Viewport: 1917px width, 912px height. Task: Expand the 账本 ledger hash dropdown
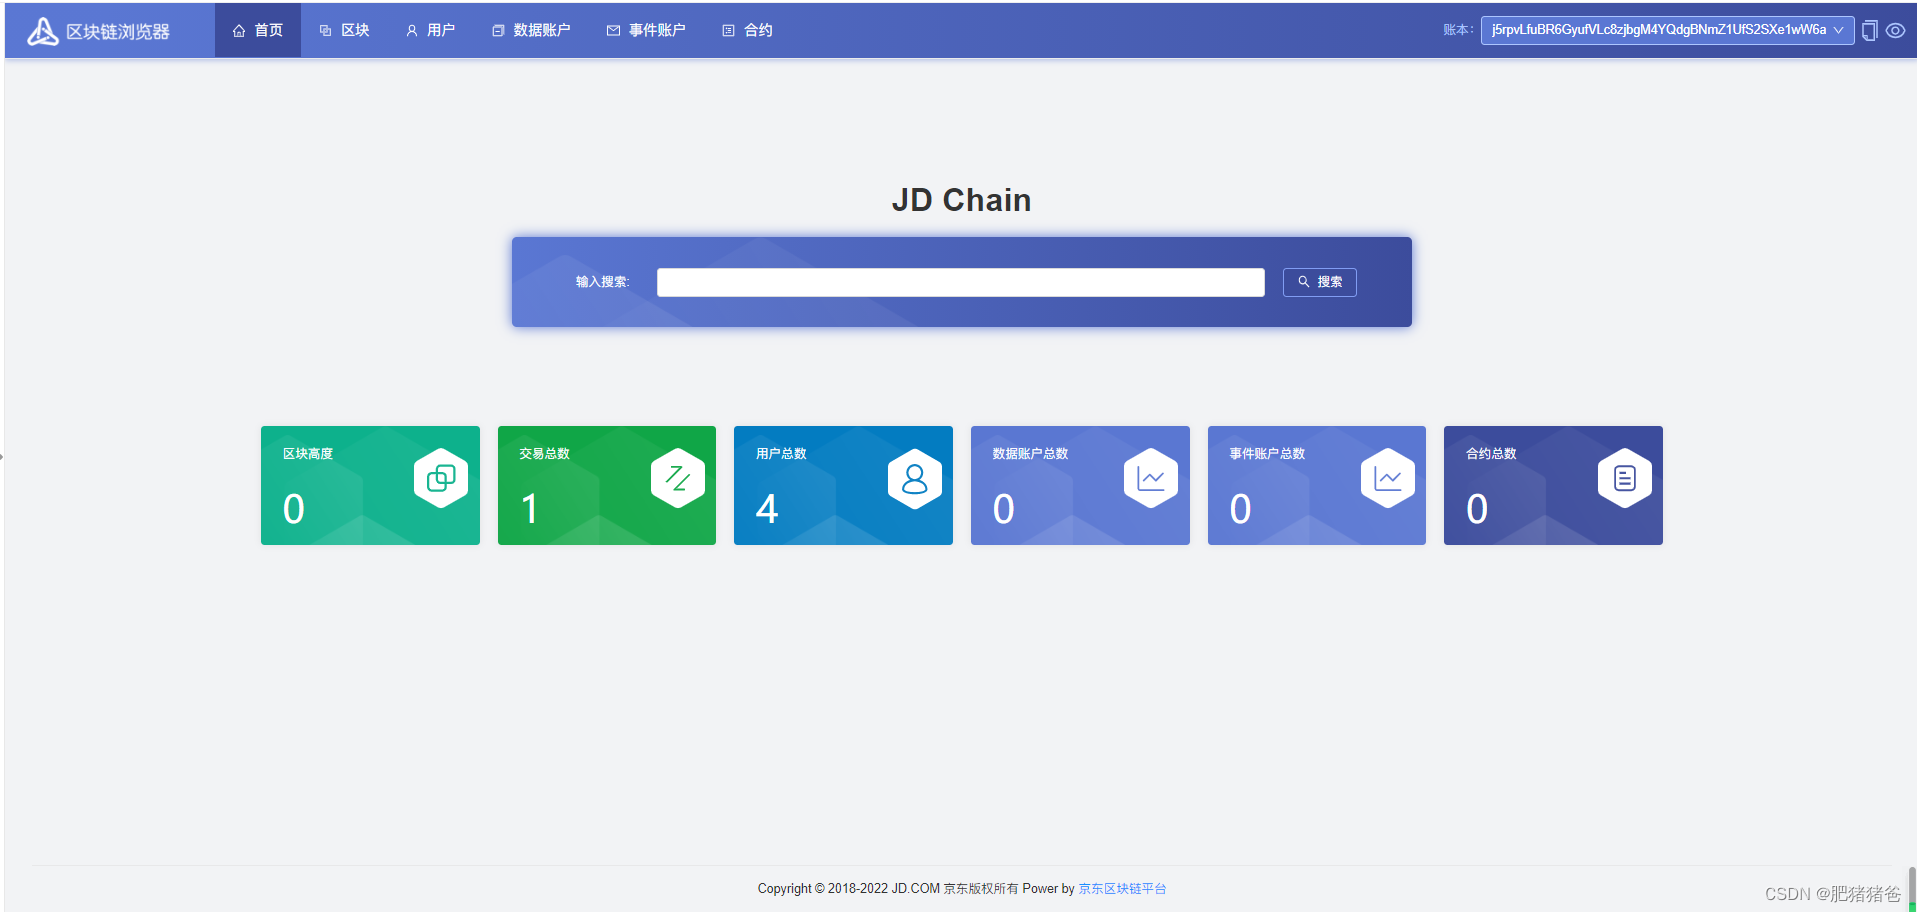[1667, 30]
